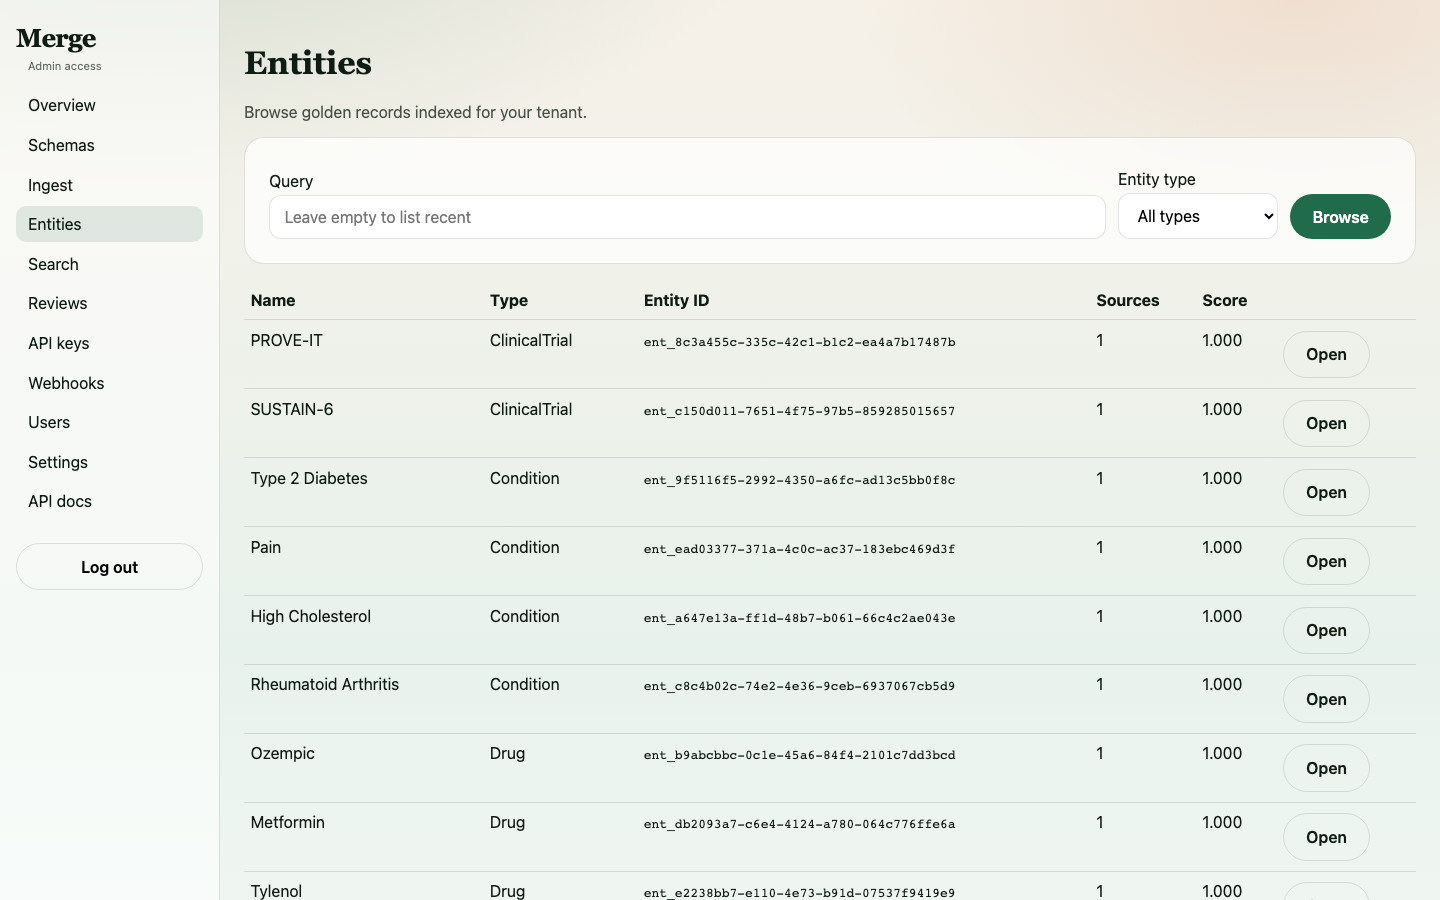Focus the Query input field
This screenshot has height=900, width=1440.
pos(687,217)
